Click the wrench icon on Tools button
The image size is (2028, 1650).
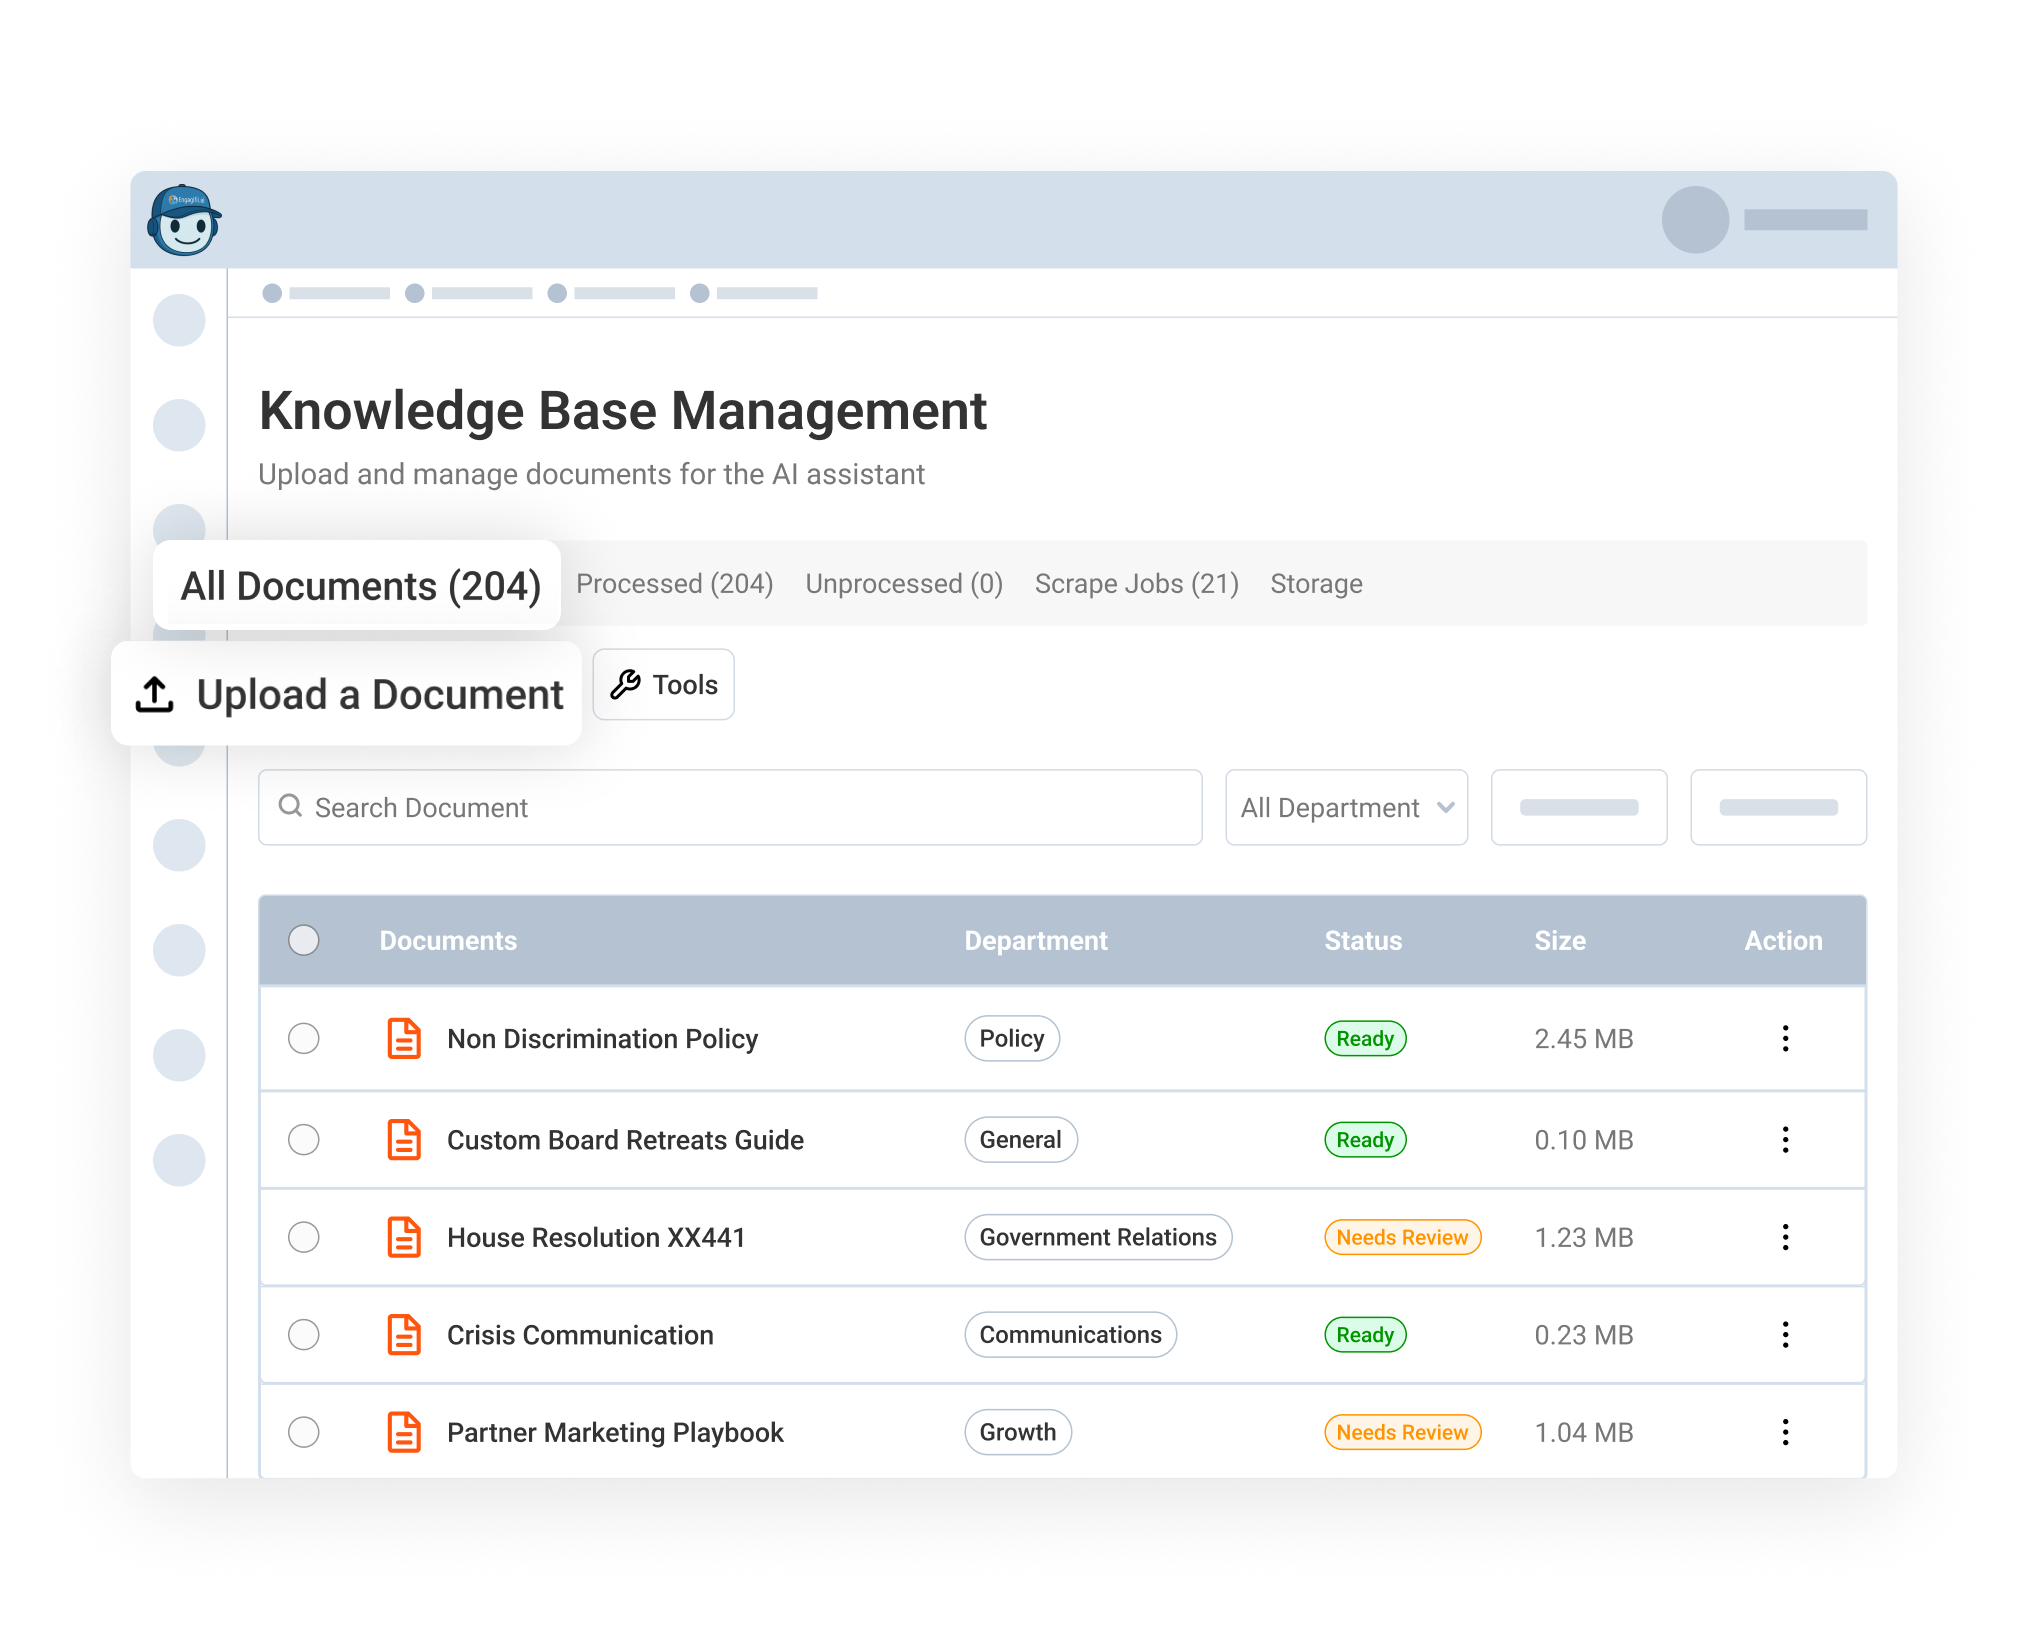tap(626, 684)
